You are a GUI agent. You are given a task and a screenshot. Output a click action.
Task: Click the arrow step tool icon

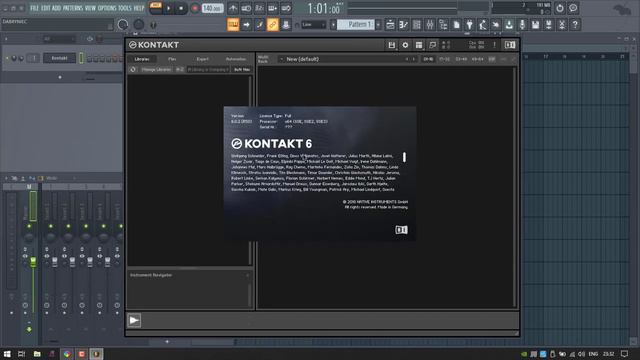[246, 25]
